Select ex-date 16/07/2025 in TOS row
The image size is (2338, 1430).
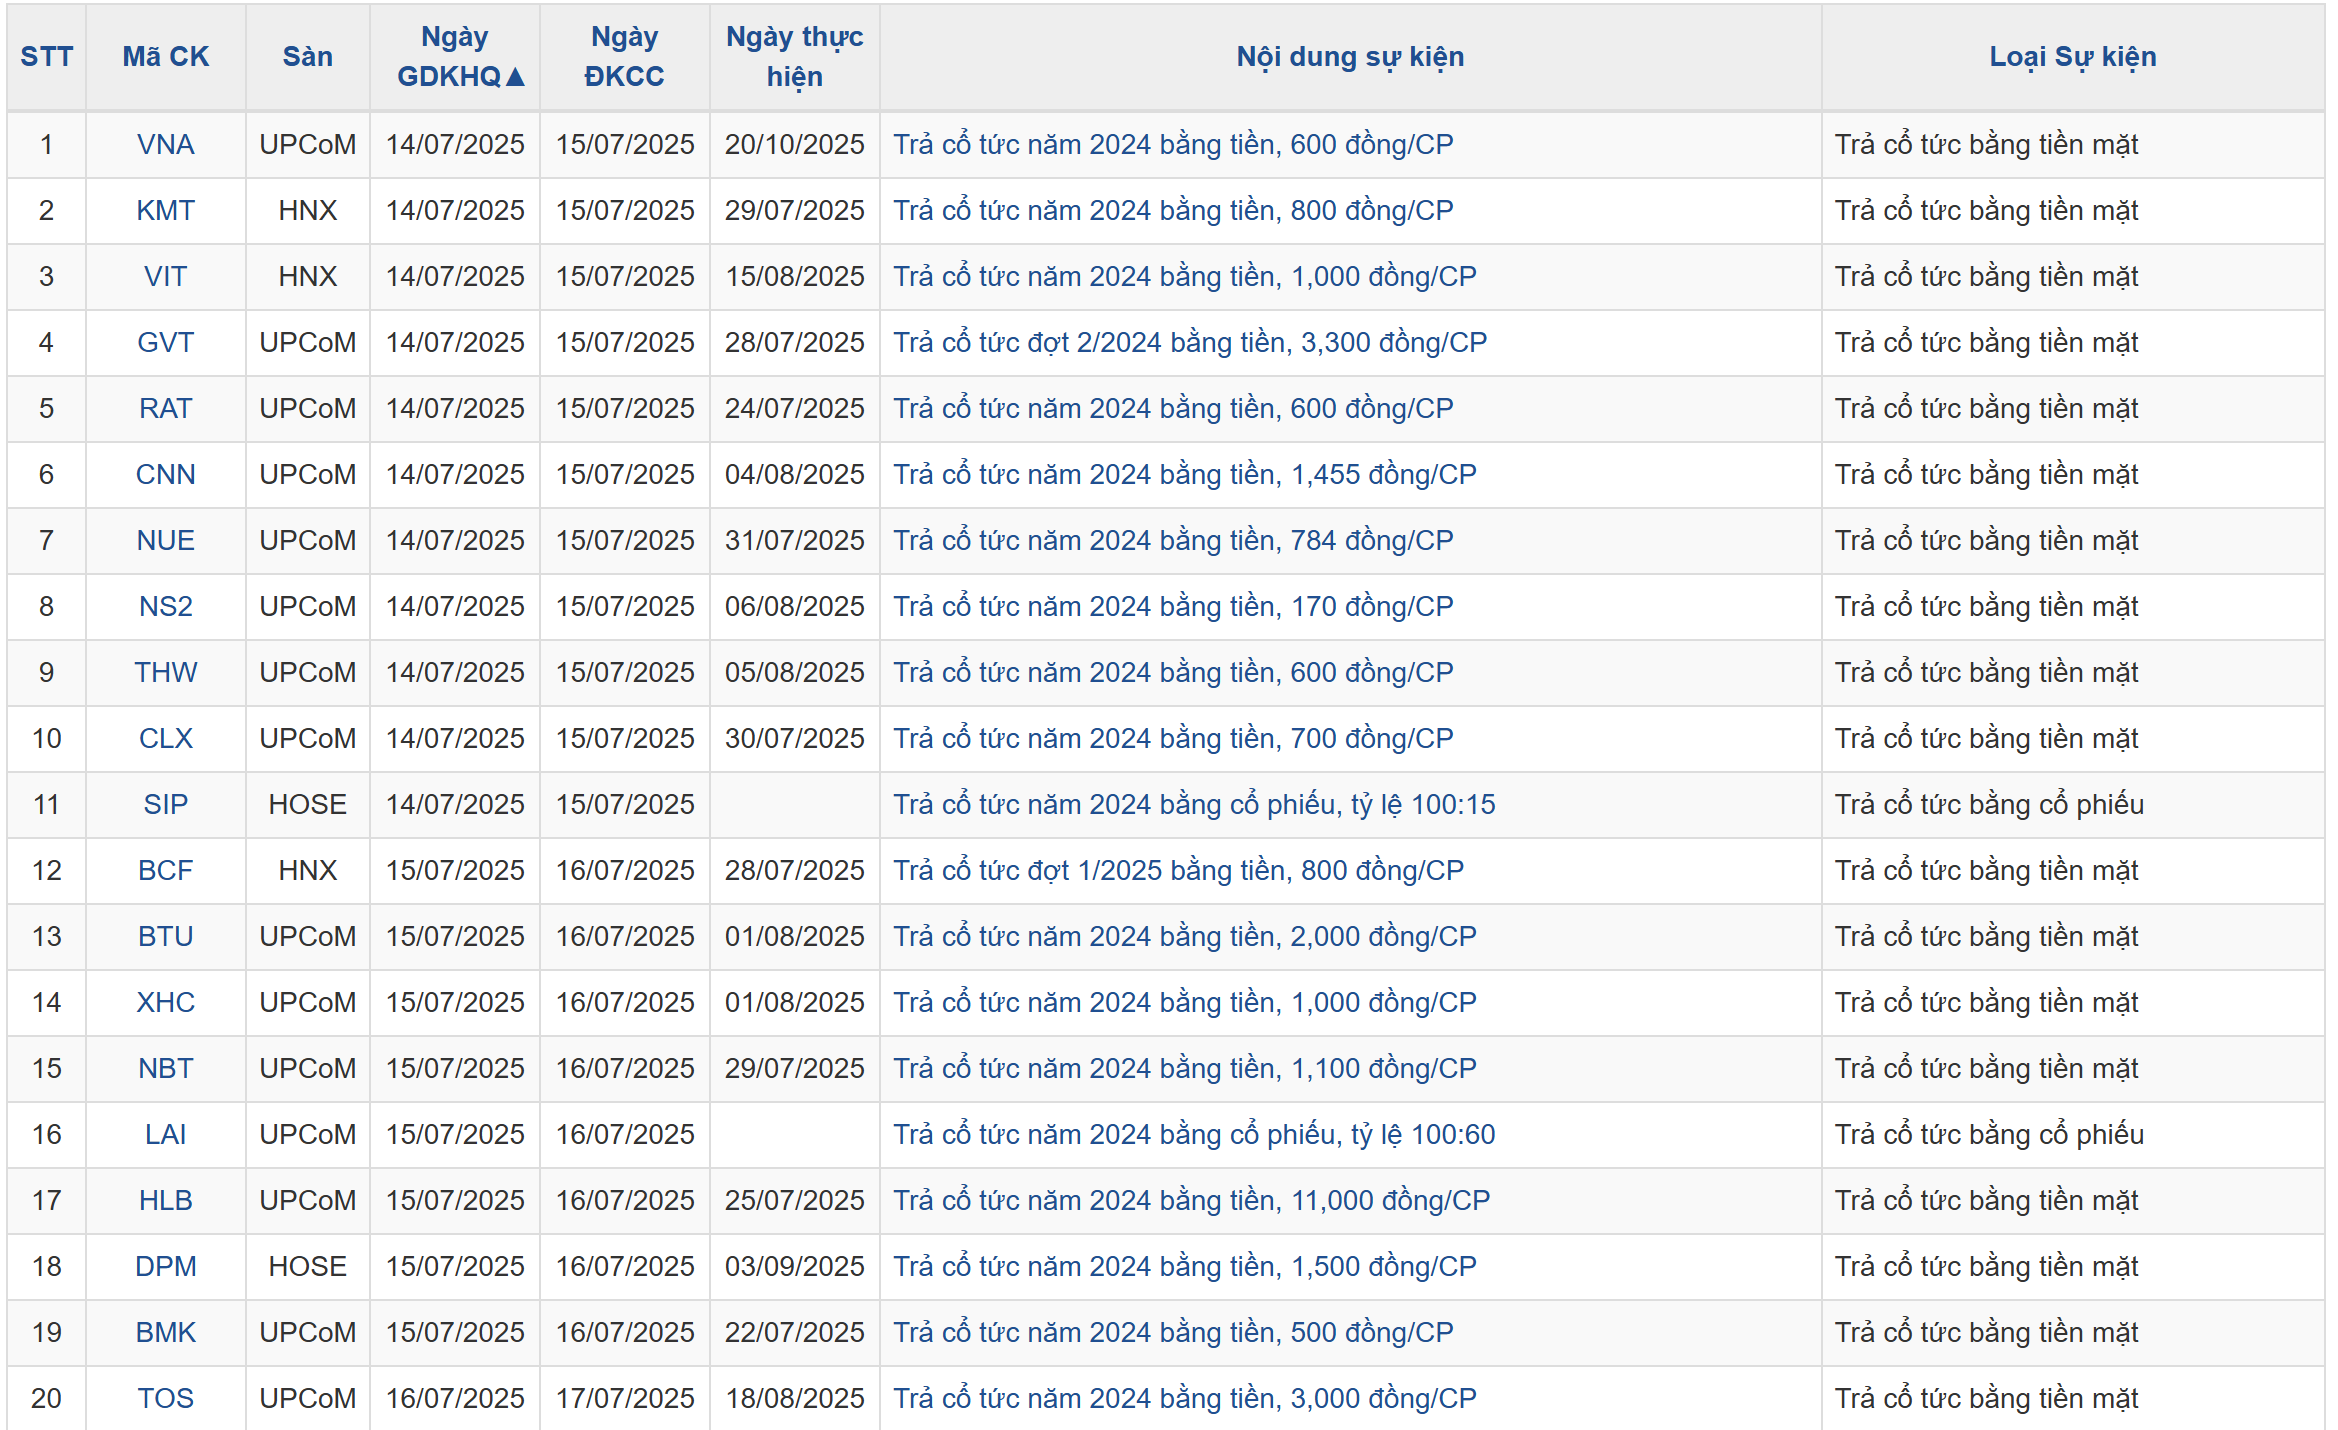point(455,1399)
